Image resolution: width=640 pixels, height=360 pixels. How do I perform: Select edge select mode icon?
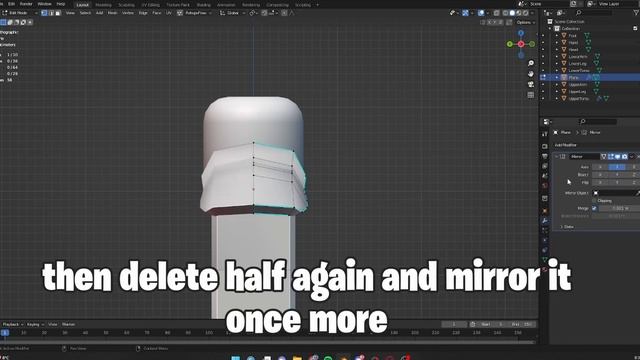pyautogui.click(x=51, y=13)
